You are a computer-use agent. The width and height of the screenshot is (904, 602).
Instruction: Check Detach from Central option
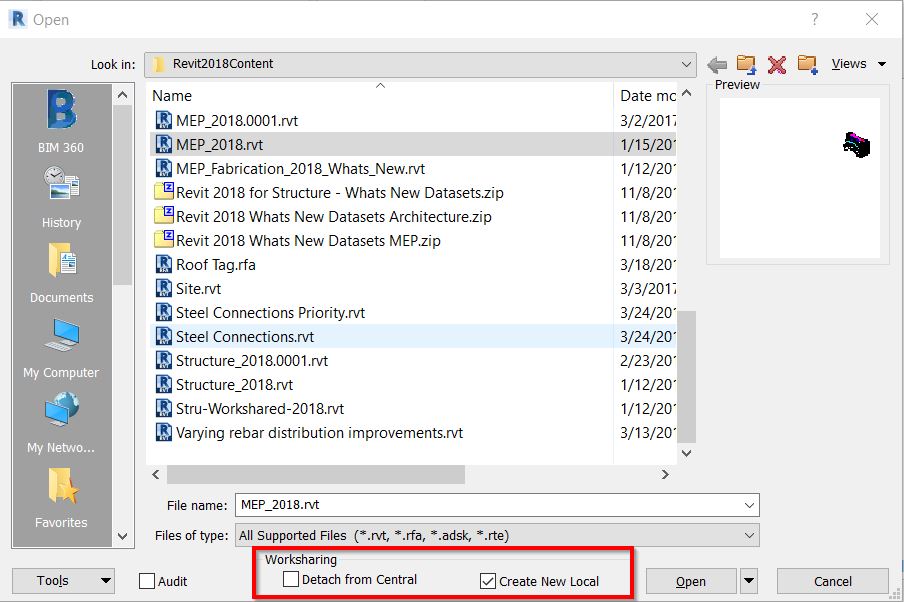point(291,580)
